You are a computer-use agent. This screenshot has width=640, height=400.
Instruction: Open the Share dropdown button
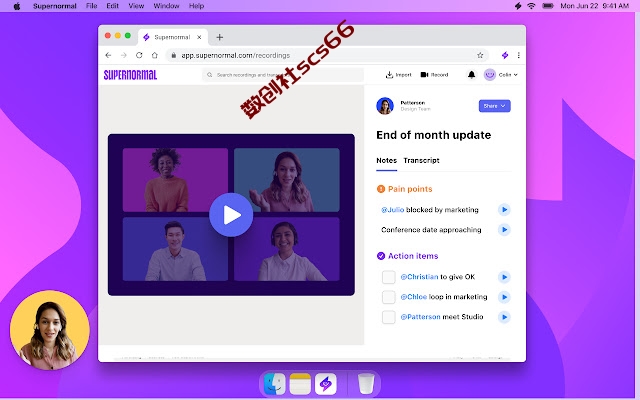(494, 106)
